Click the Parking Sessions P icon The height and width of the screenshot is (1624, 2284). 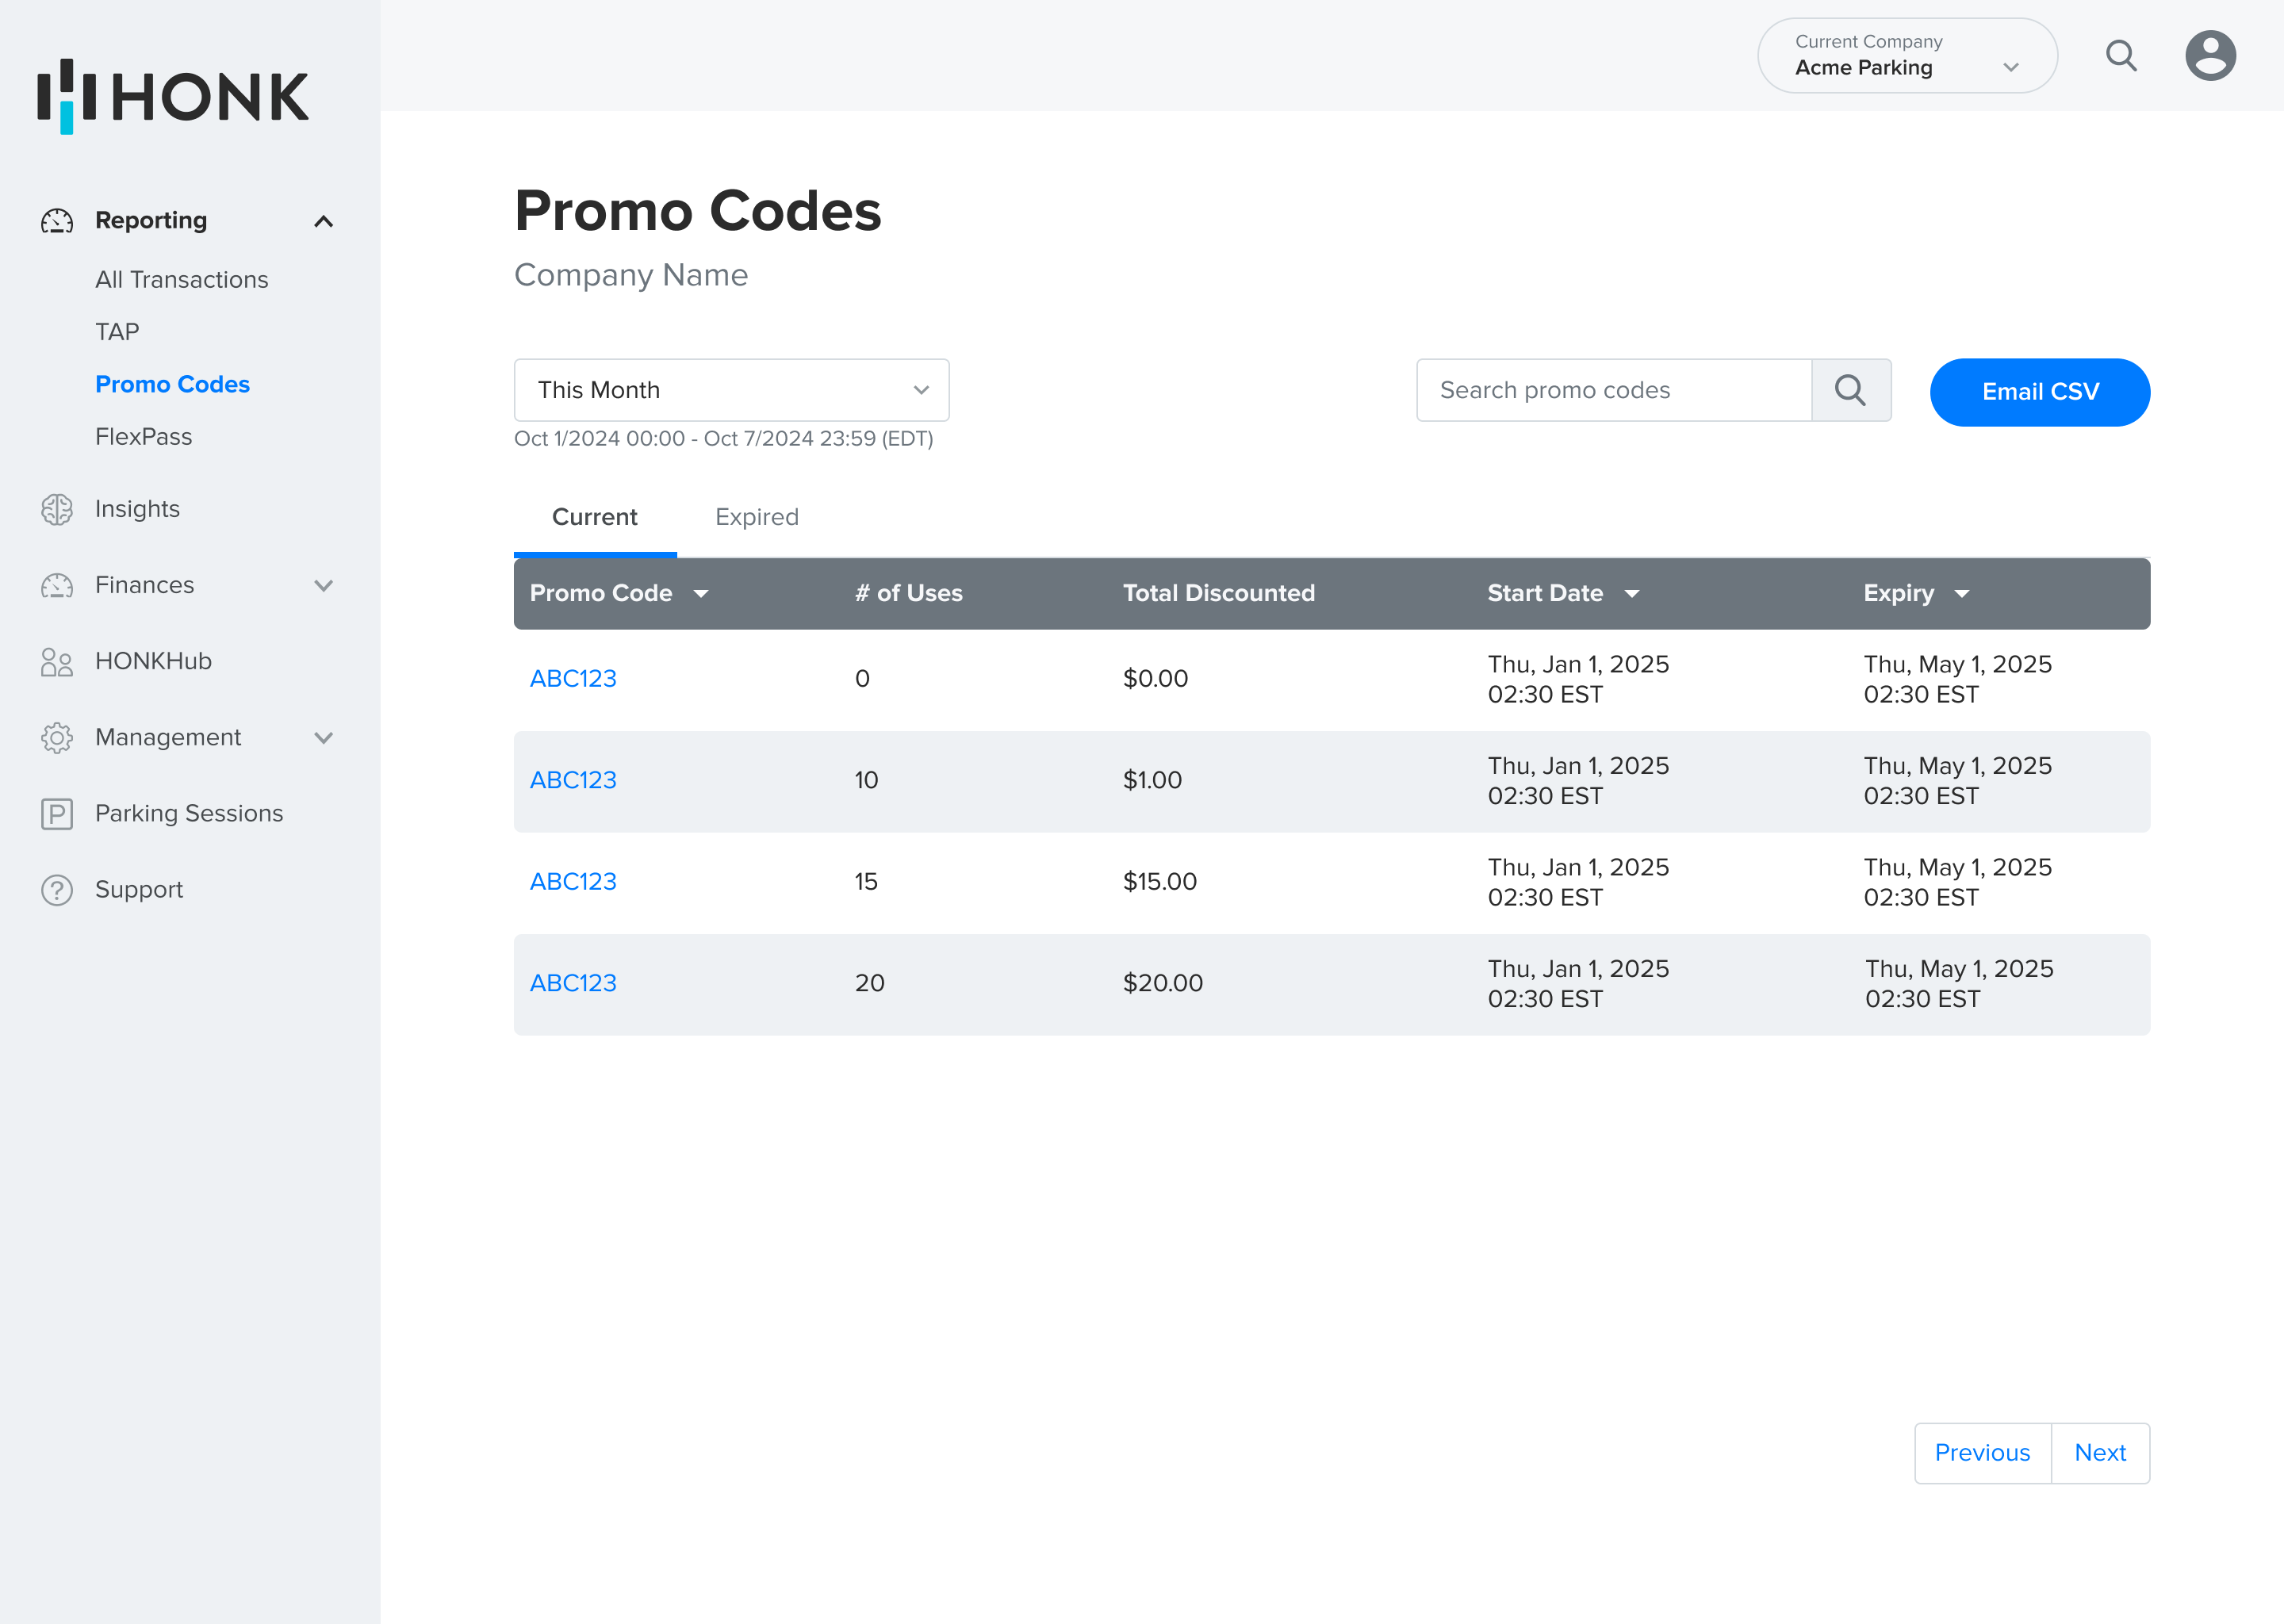click(x=57, y=814)
